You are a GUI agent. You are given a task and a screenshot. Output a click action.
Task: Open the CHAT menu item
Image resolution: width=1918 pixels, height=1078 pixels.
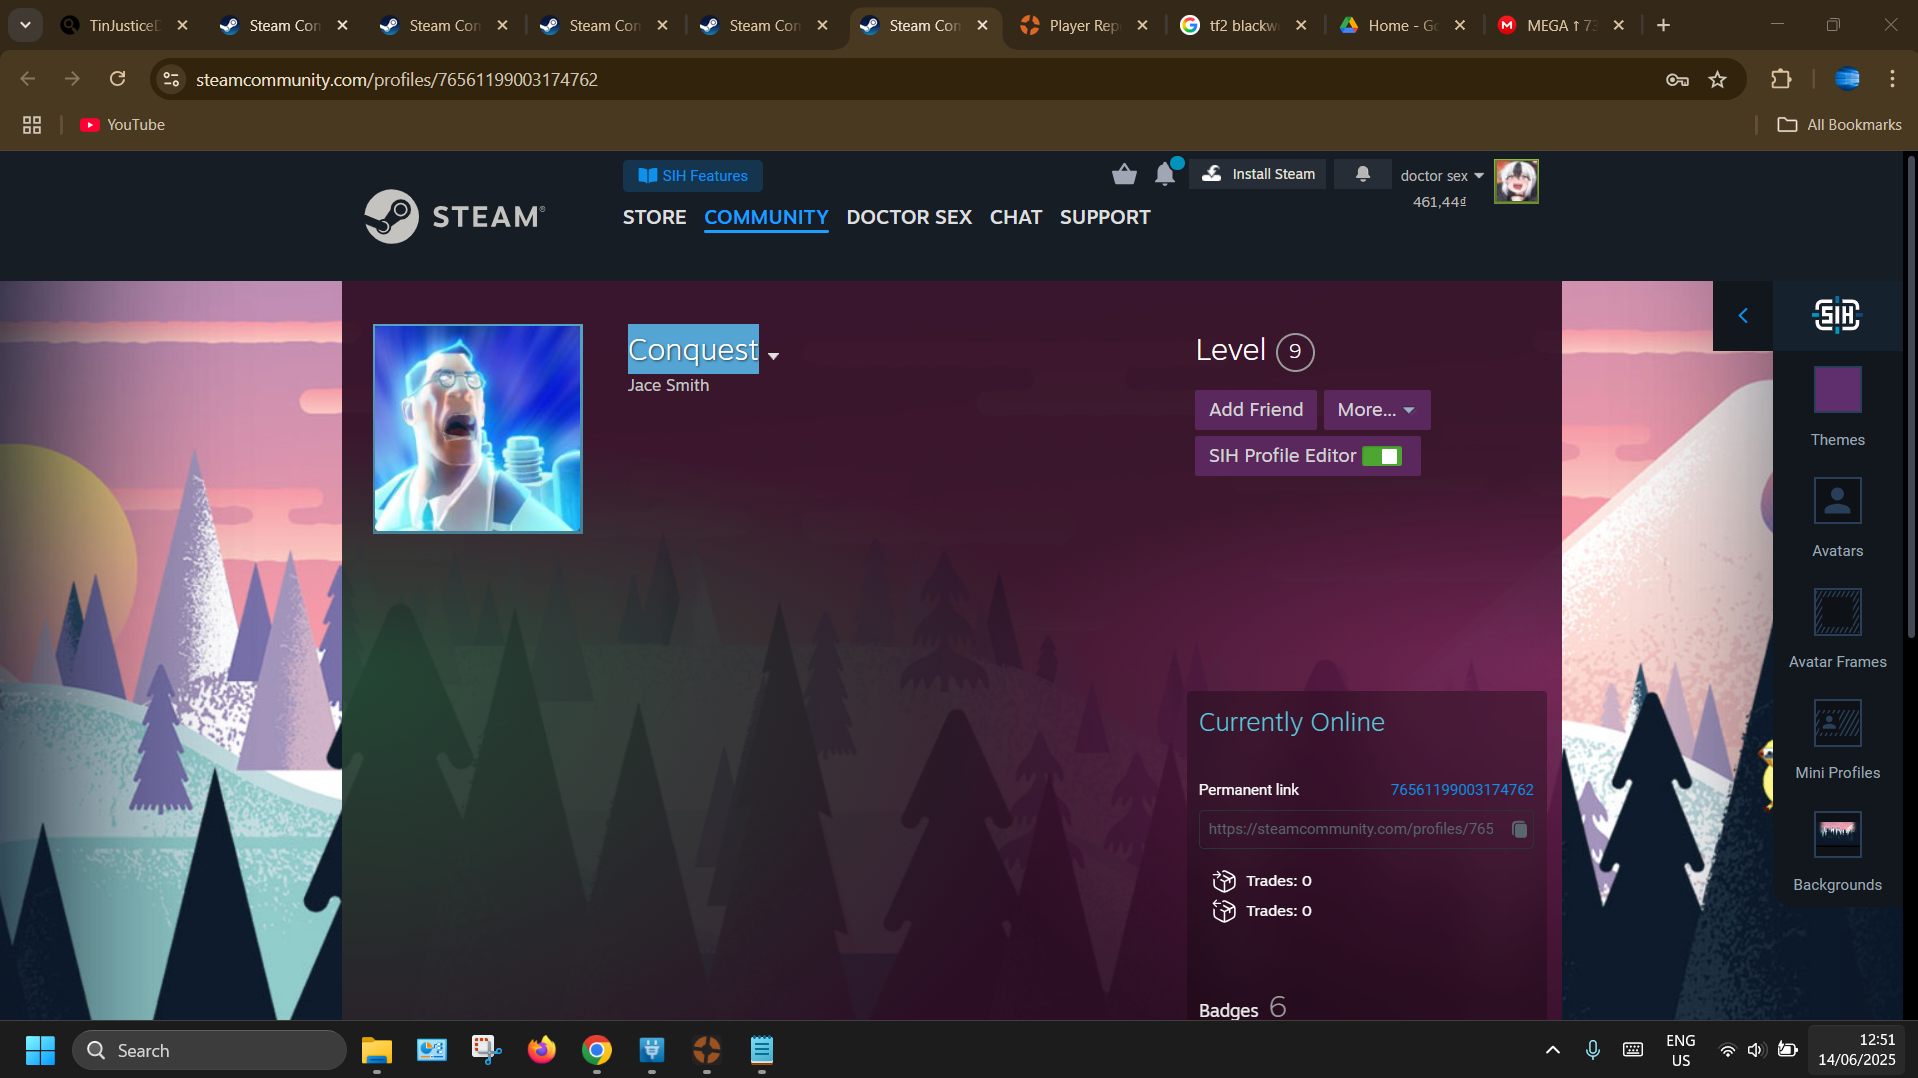click(1015, 217)
